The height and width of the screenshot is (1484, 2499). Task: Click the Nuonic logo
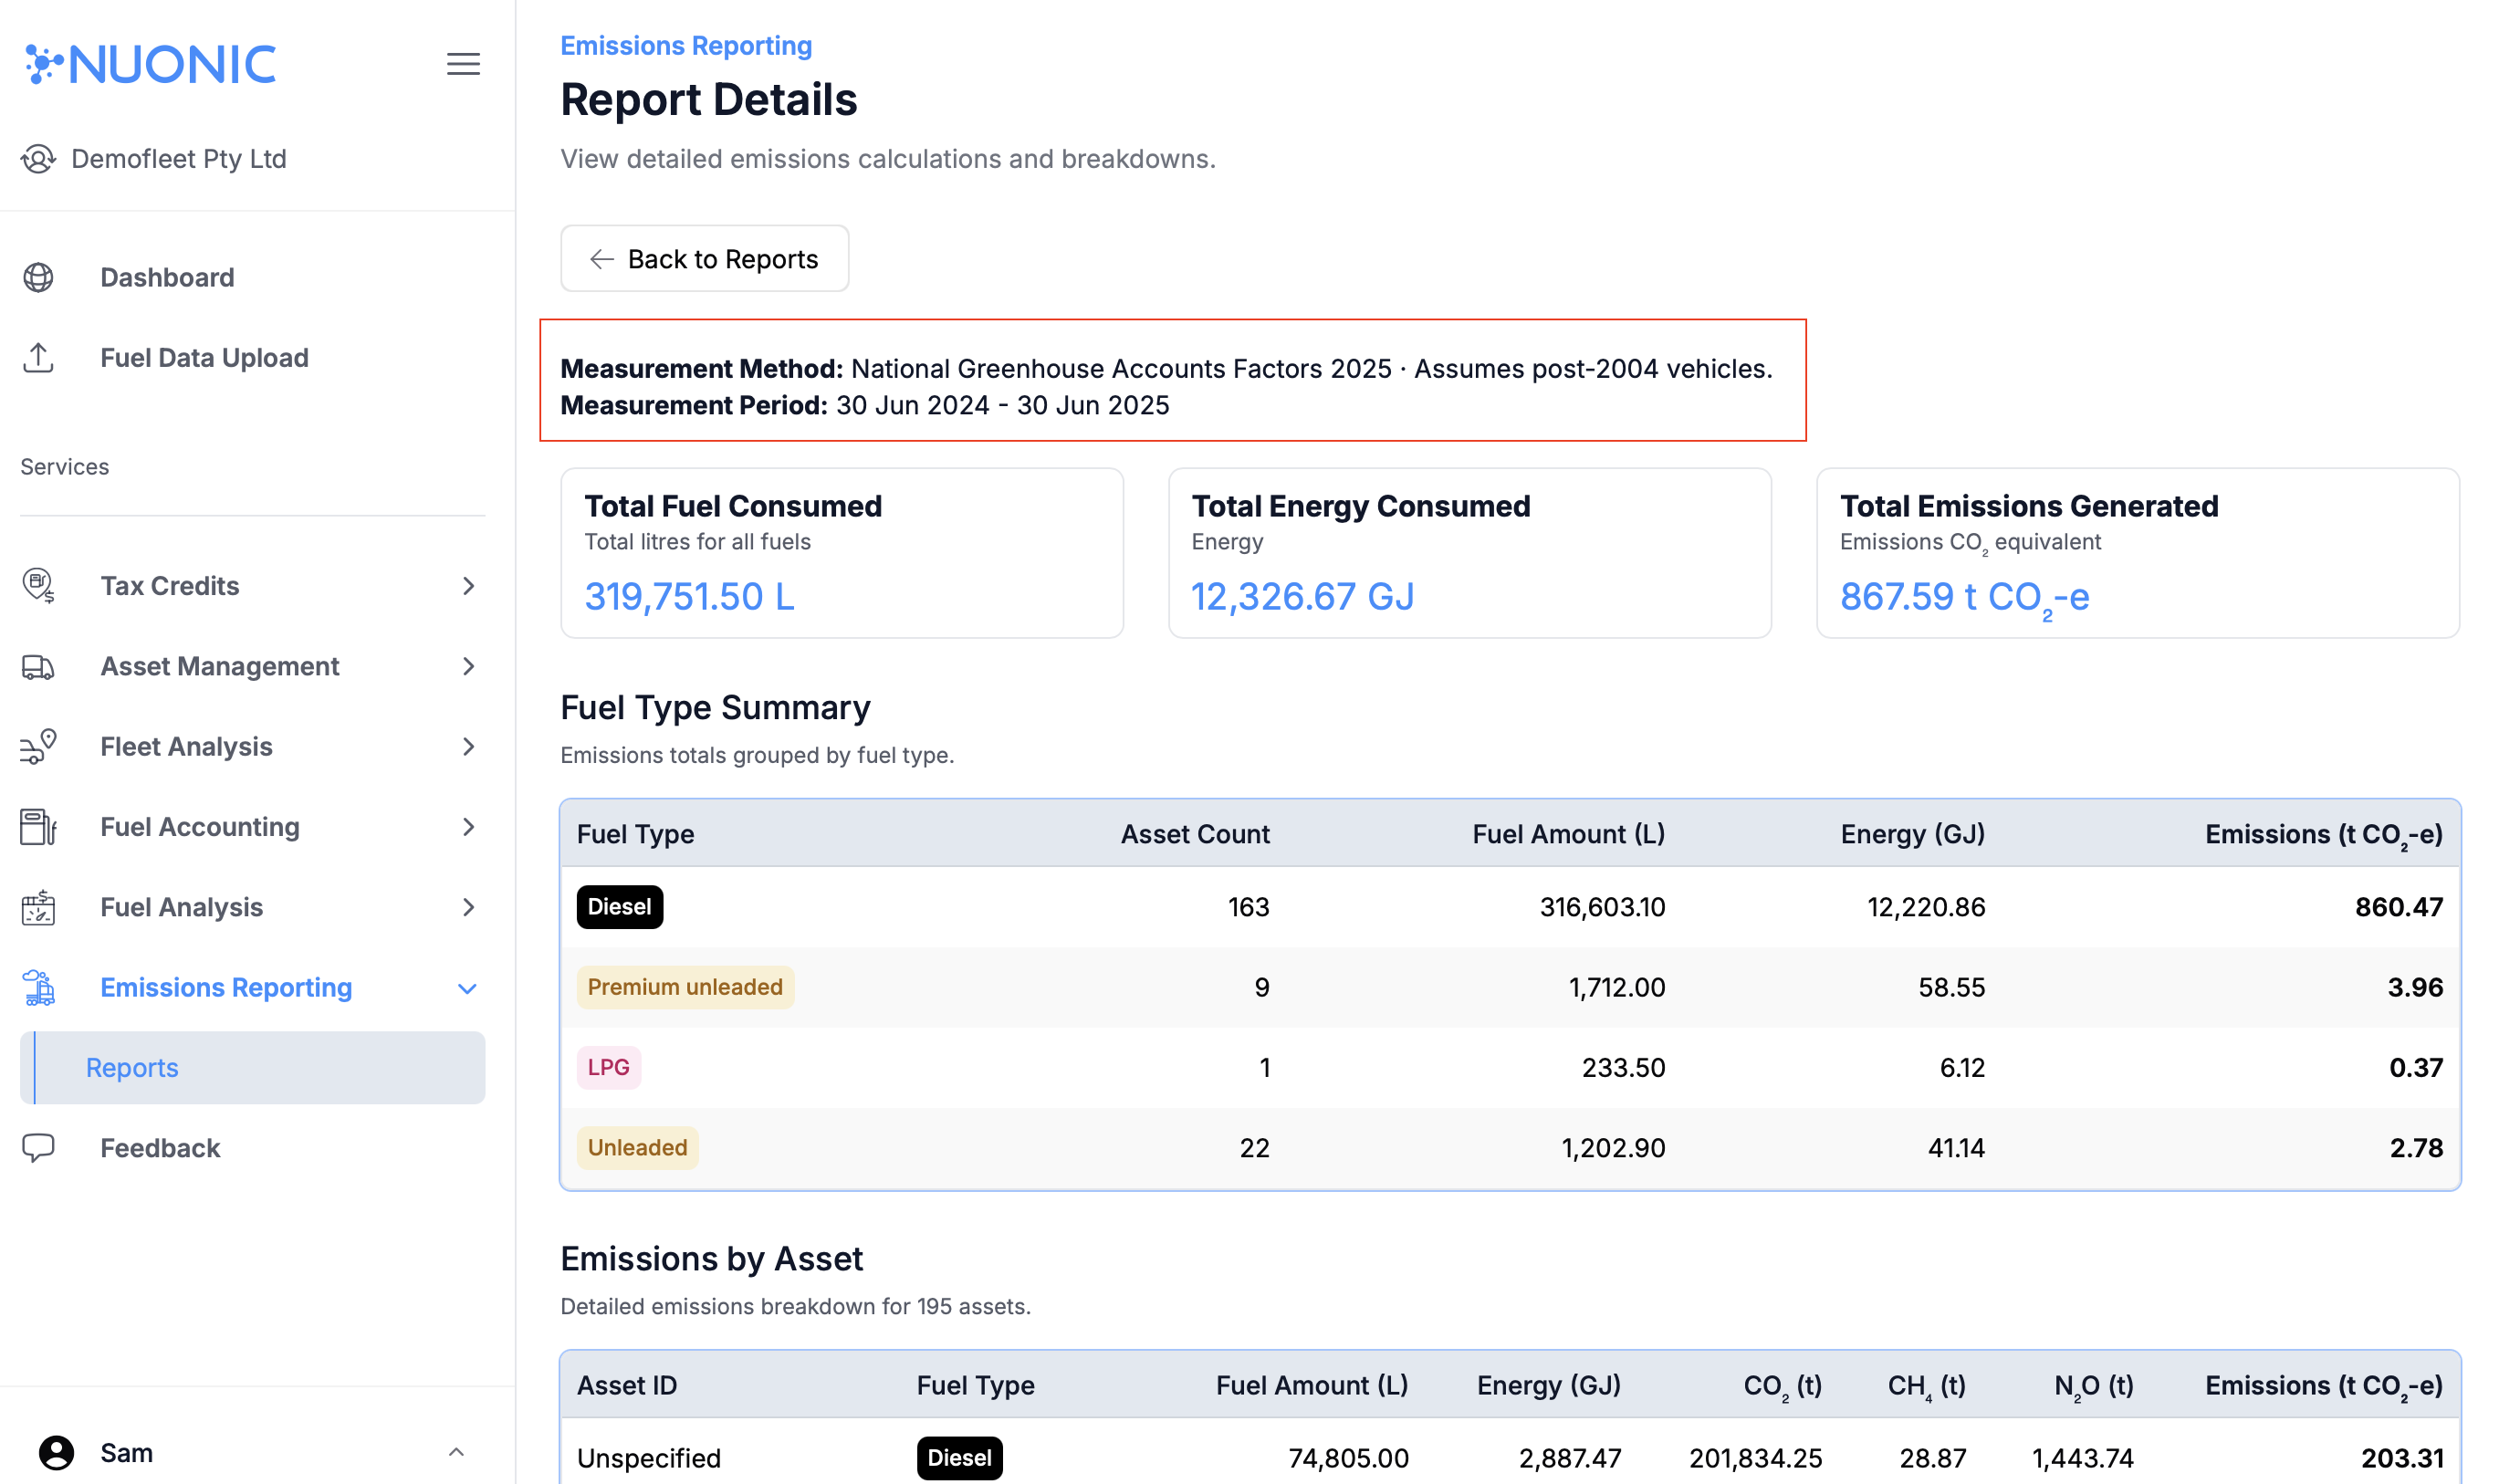pyautogui.click(x=148, y=63)
